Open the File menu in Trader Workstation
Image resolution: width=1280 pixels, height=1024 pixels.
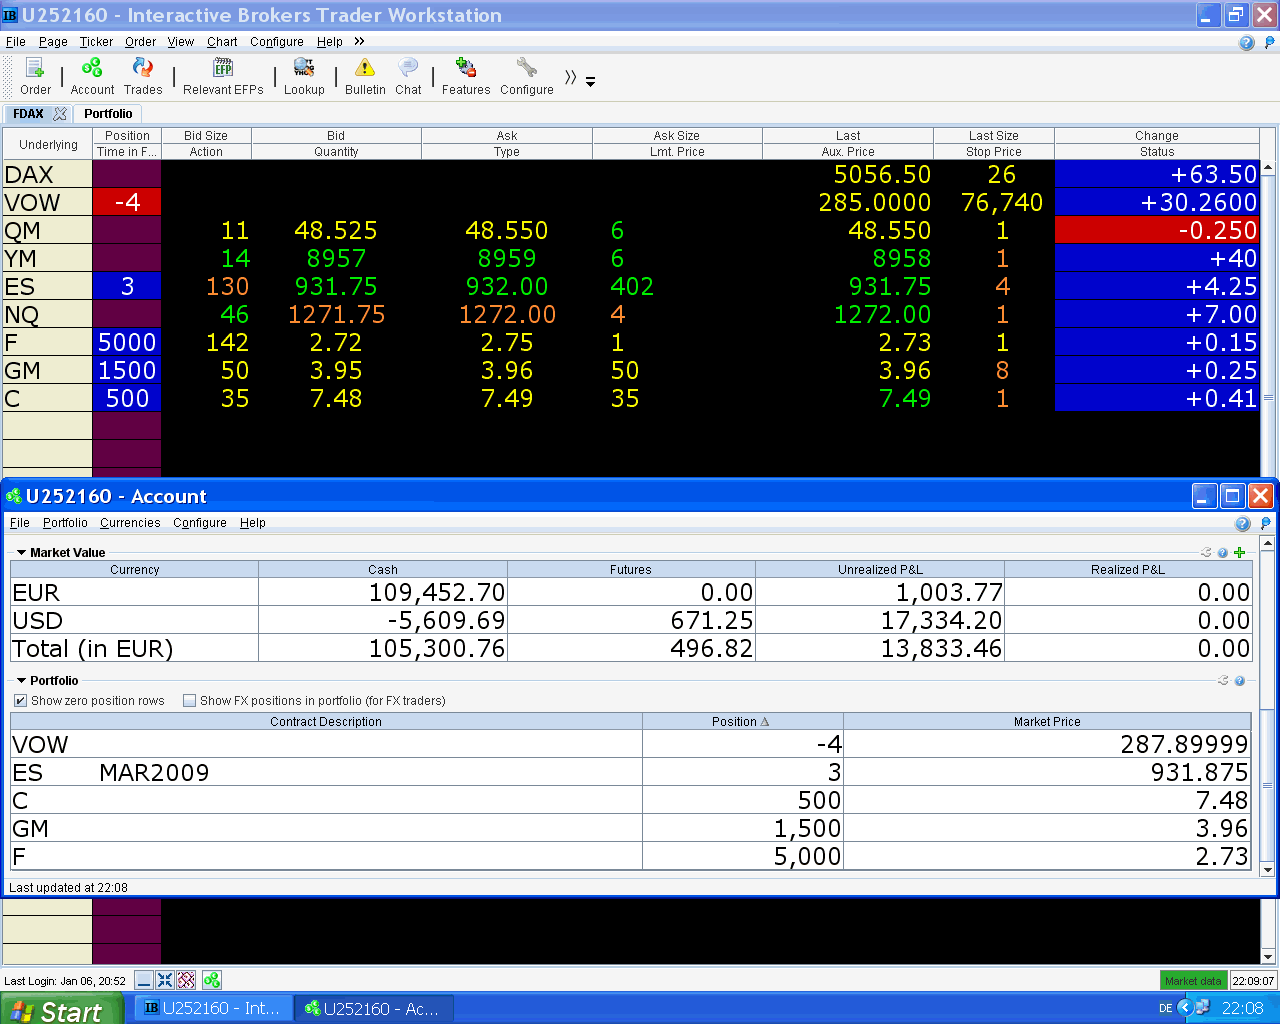click(x=16, y=42)
